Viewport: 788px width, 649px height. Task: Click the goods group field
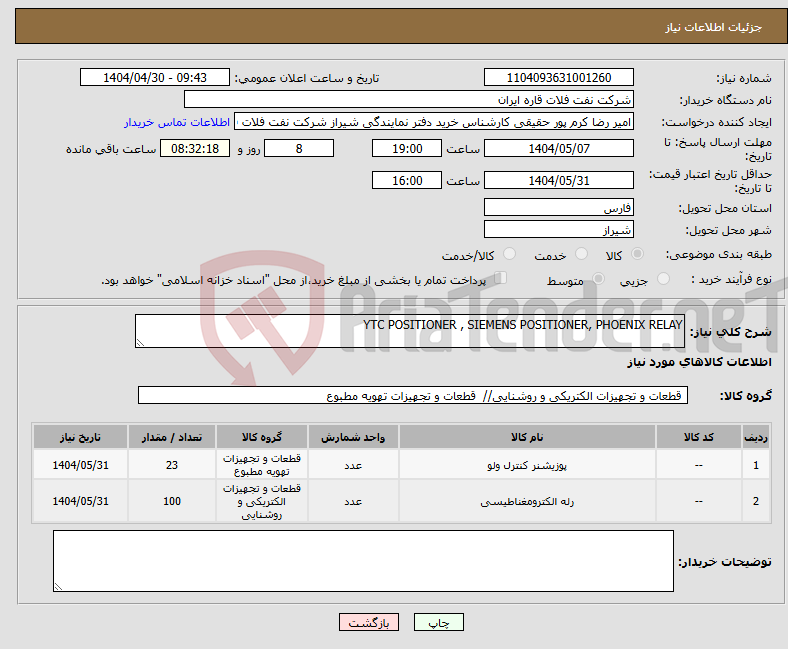click(413, 395)
